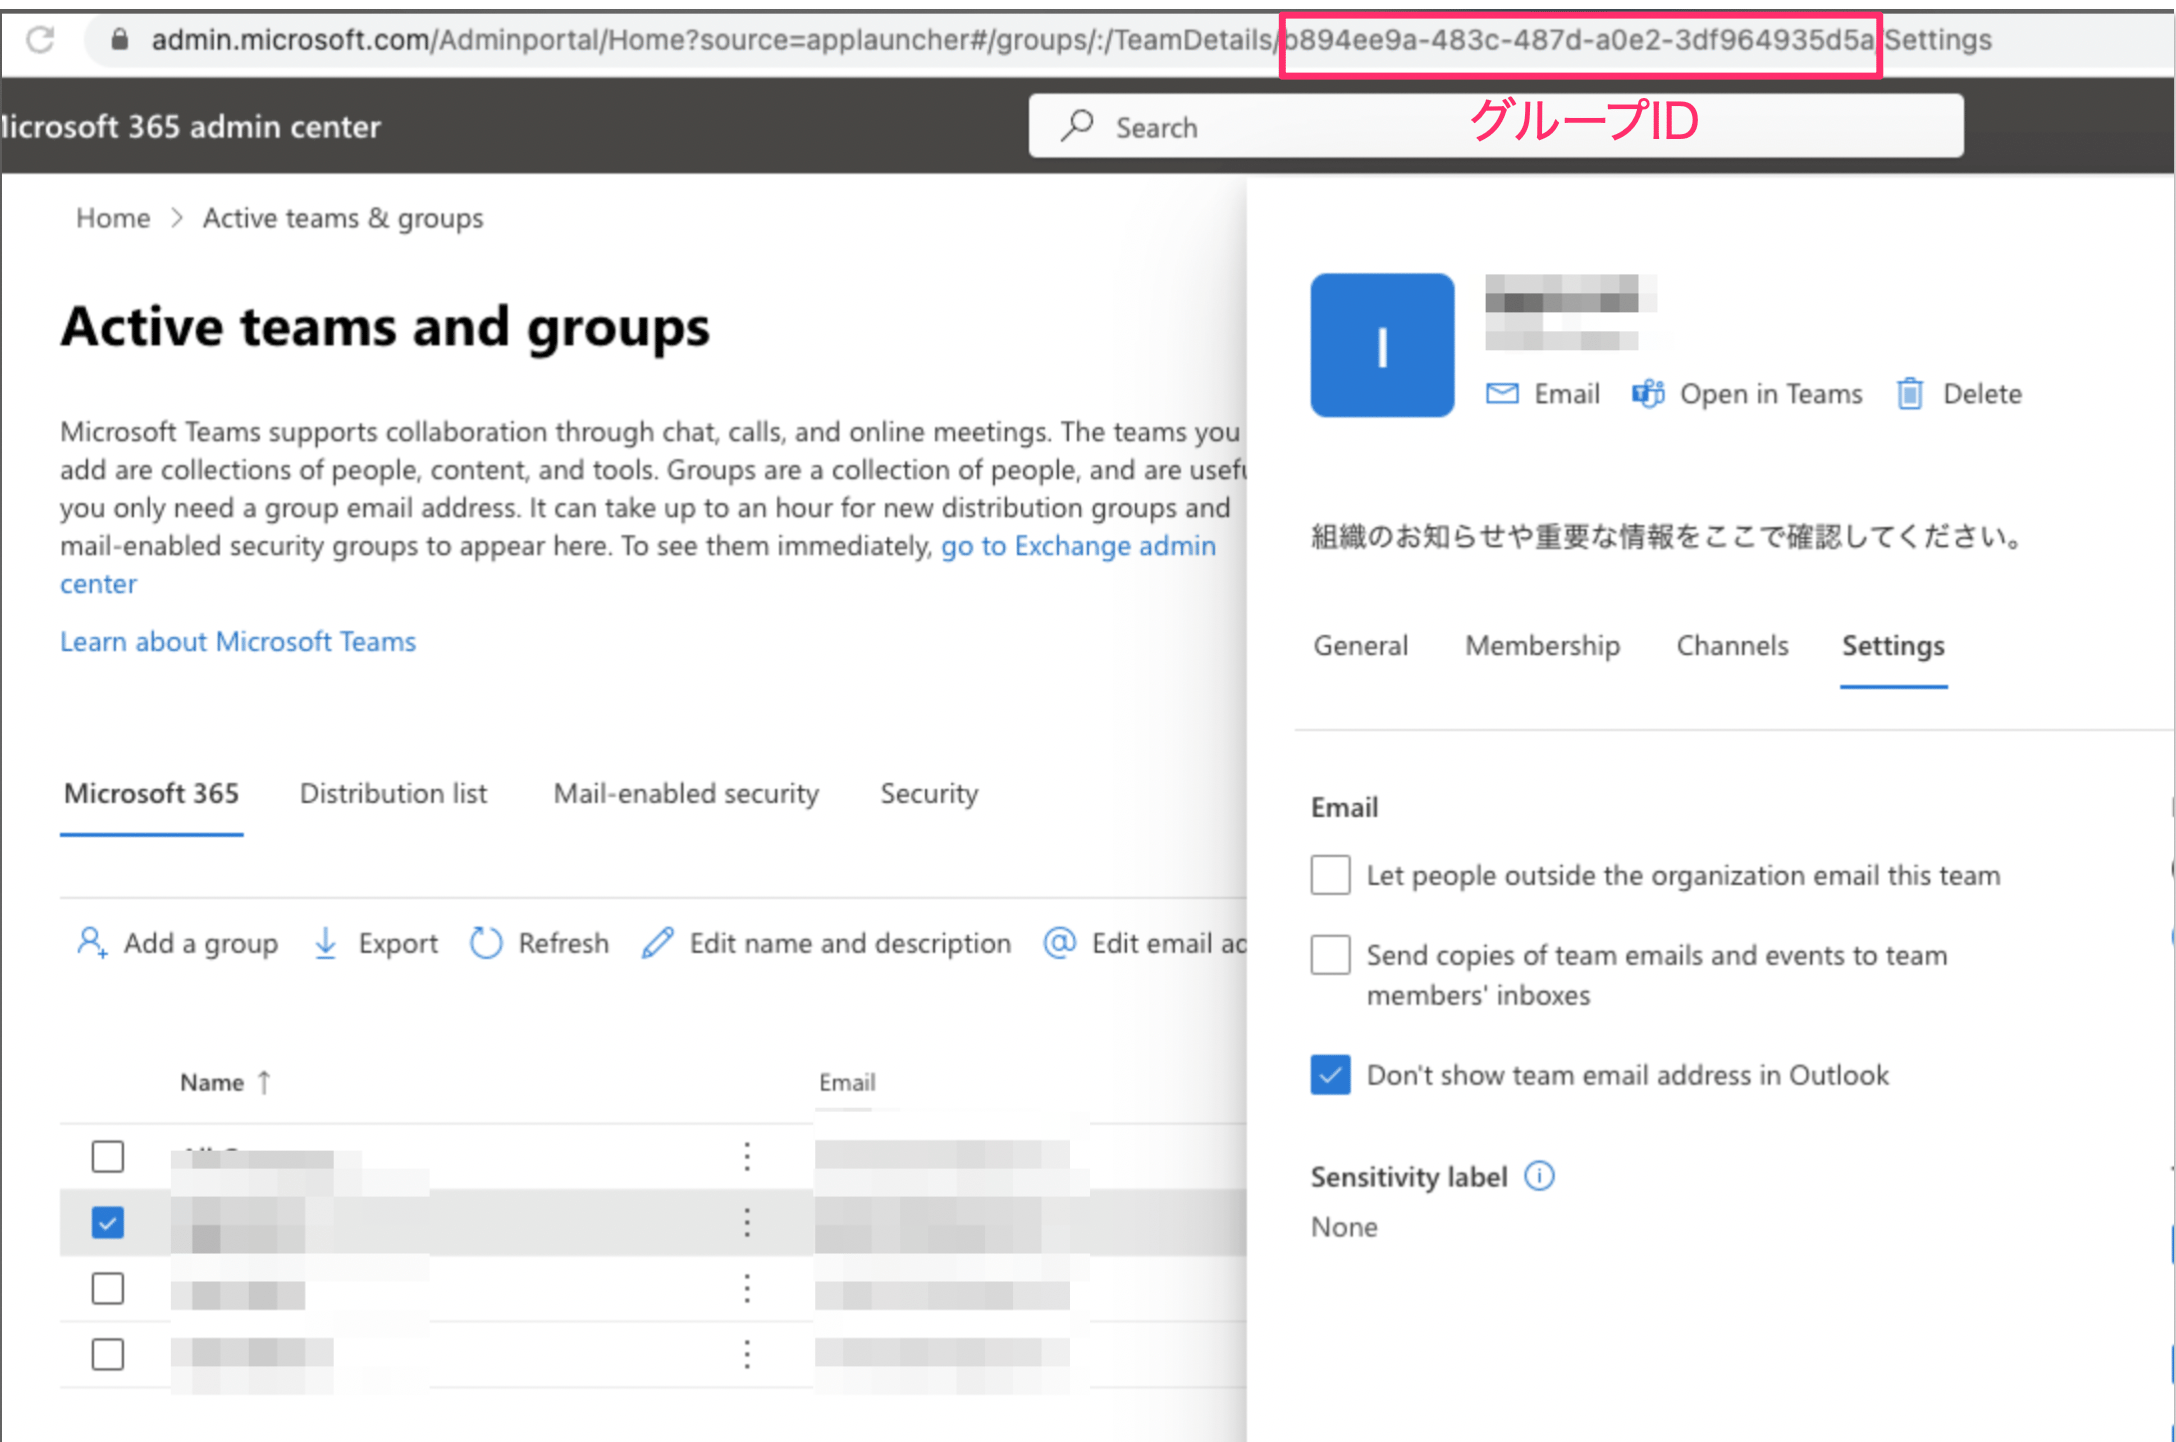2176x1442 pixels.
Task: Click the magnifier icon in Search box
Action: (x=1077, y=126)
